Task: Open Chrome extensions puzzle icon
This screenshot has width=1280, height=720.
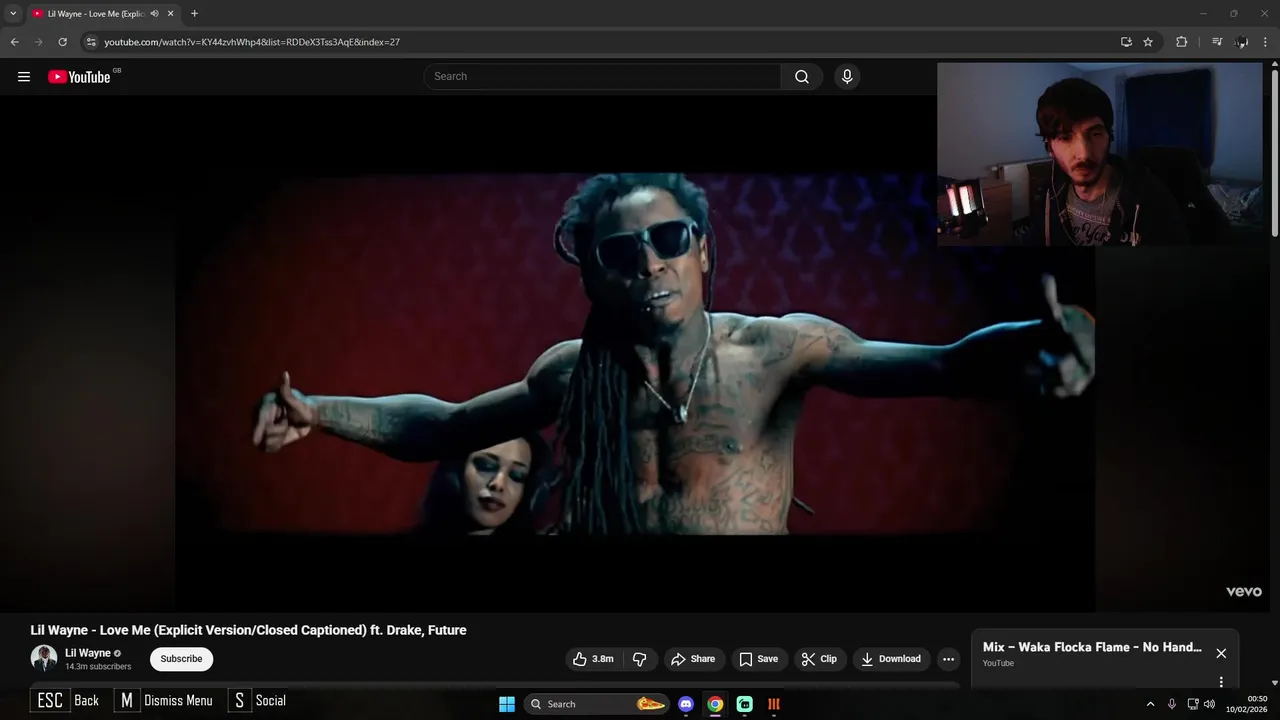Action: pos(1181,42)
